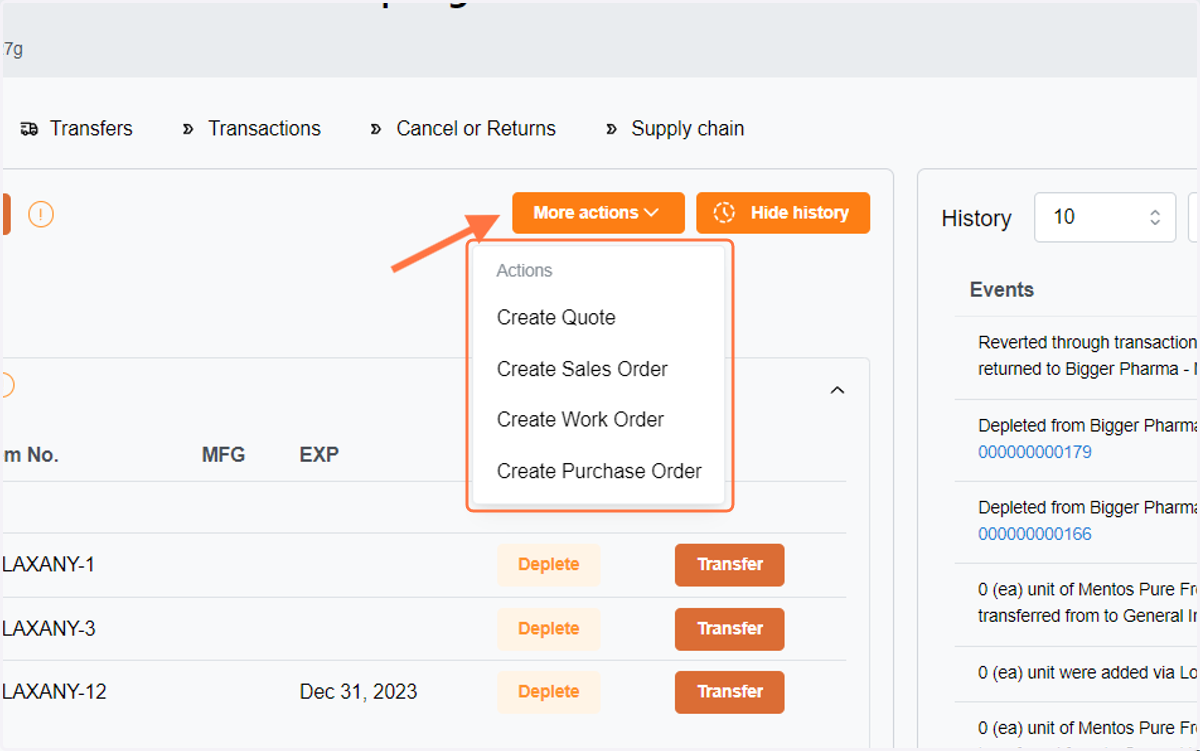Transfer the LAXANY-12 item

tap(730, 692)
